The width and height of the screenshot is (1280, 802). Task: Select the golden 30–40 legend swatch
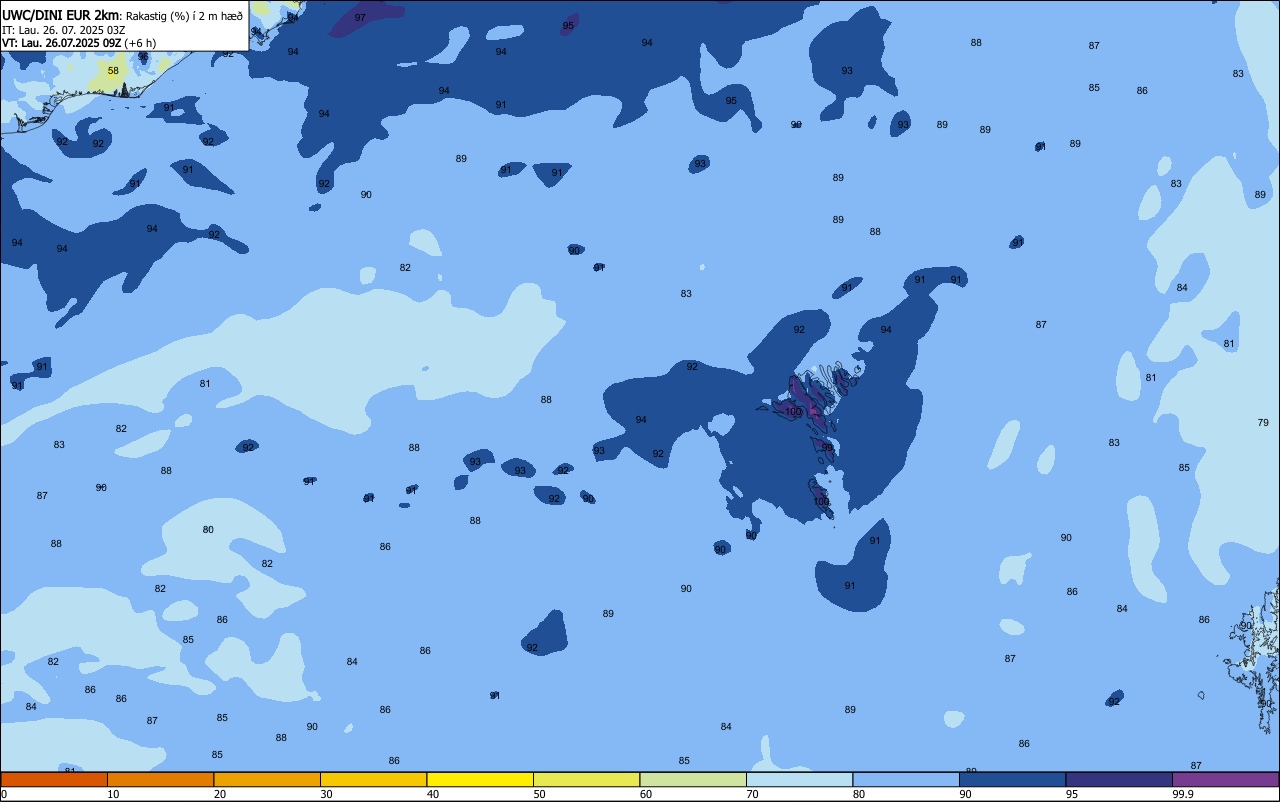pos(373,779)
